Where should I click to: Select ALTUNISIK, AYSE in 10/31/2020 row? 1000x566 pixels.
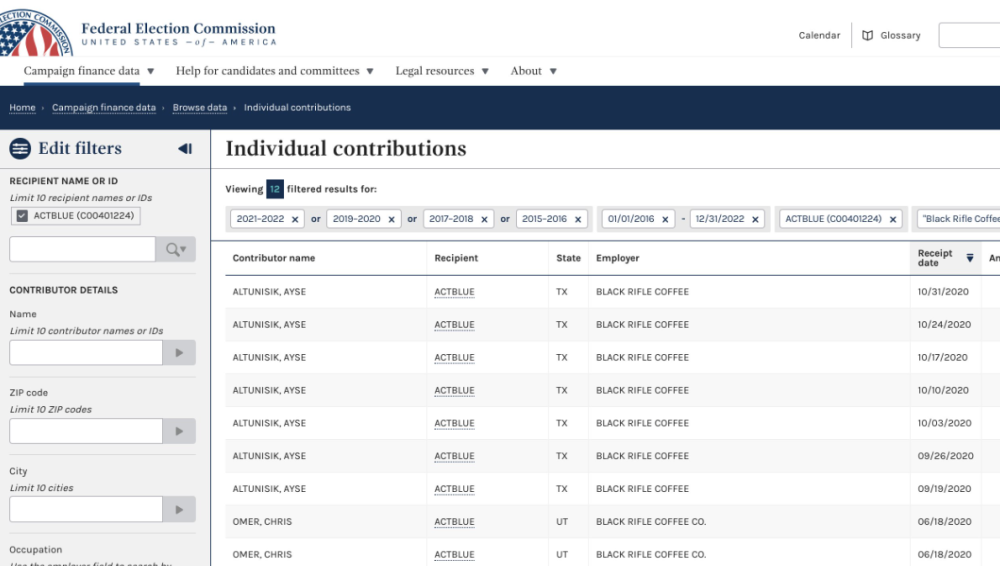(269, 292)
